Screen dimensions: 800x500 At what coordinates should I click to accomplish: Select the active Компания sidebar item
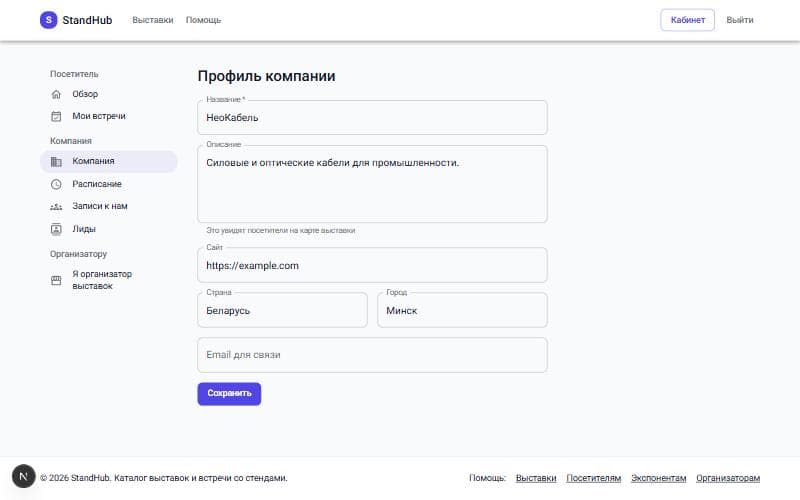109,161
